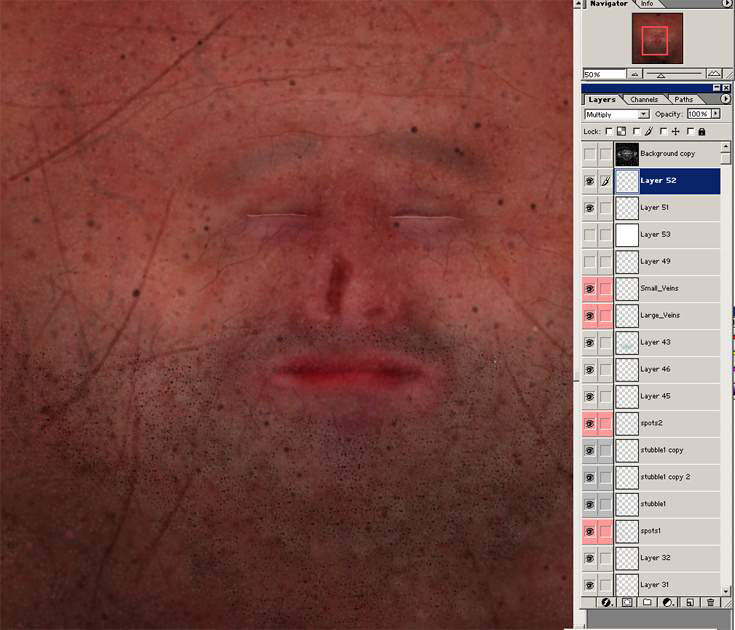Click the Add layer style icon

[x=606, y=603]
